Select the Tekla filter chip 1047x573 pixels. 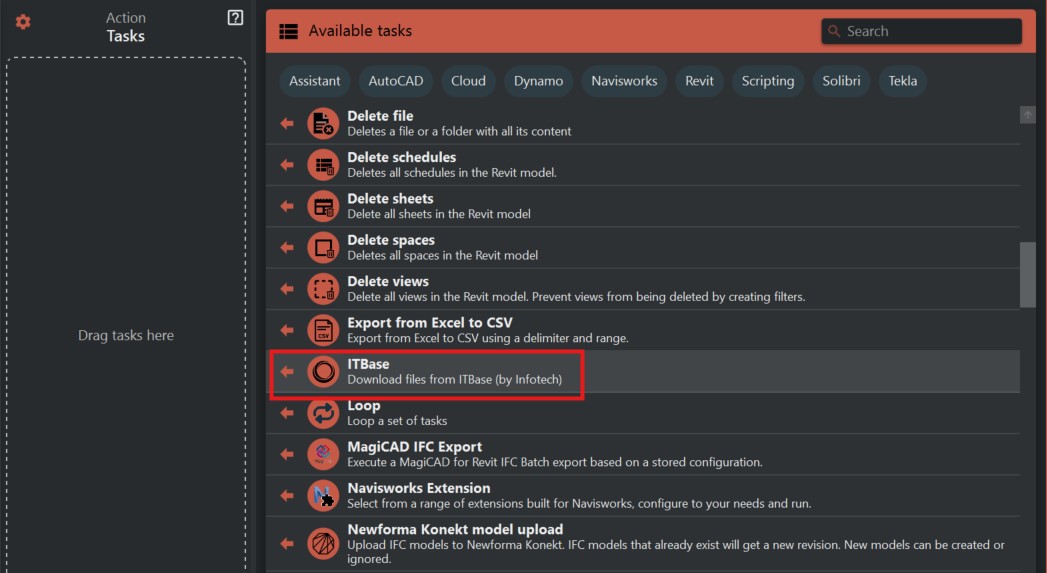tap(902, 81)
